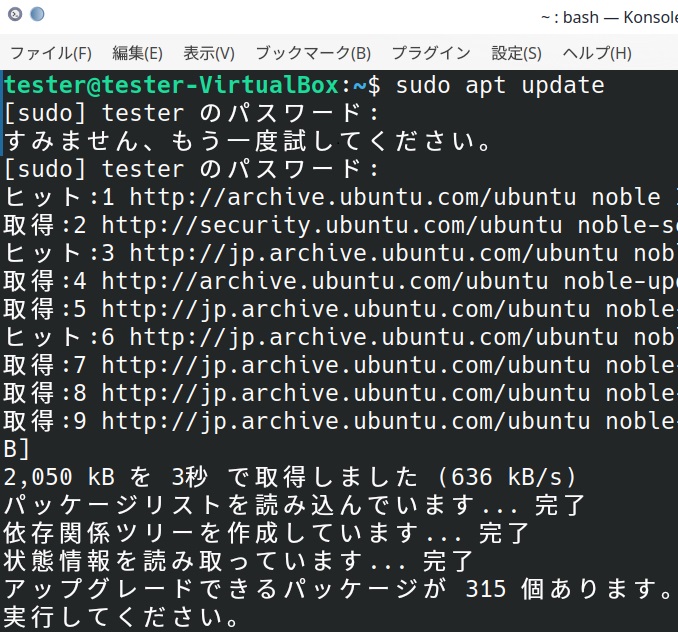Click the line '取得:9 http://jp.archive.ubuntu.com/ubuntu'
Screen dimensions: 678x632
pyautogui.click(x=297, y=421)
